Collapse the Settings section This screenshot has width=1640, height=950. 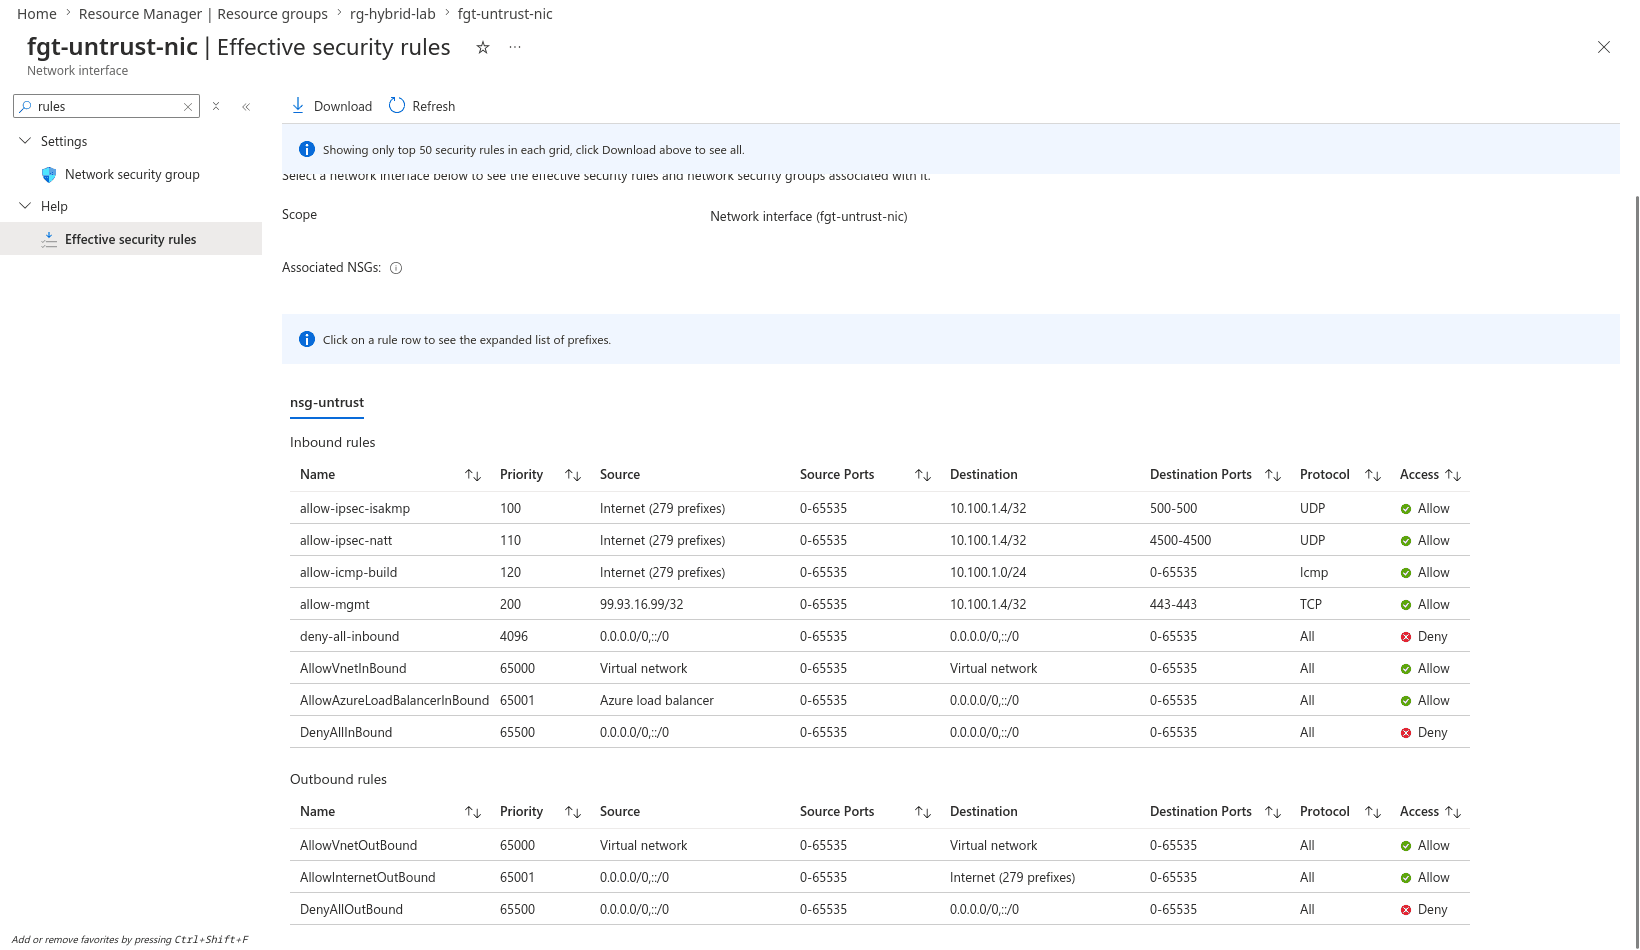point(25,141)
